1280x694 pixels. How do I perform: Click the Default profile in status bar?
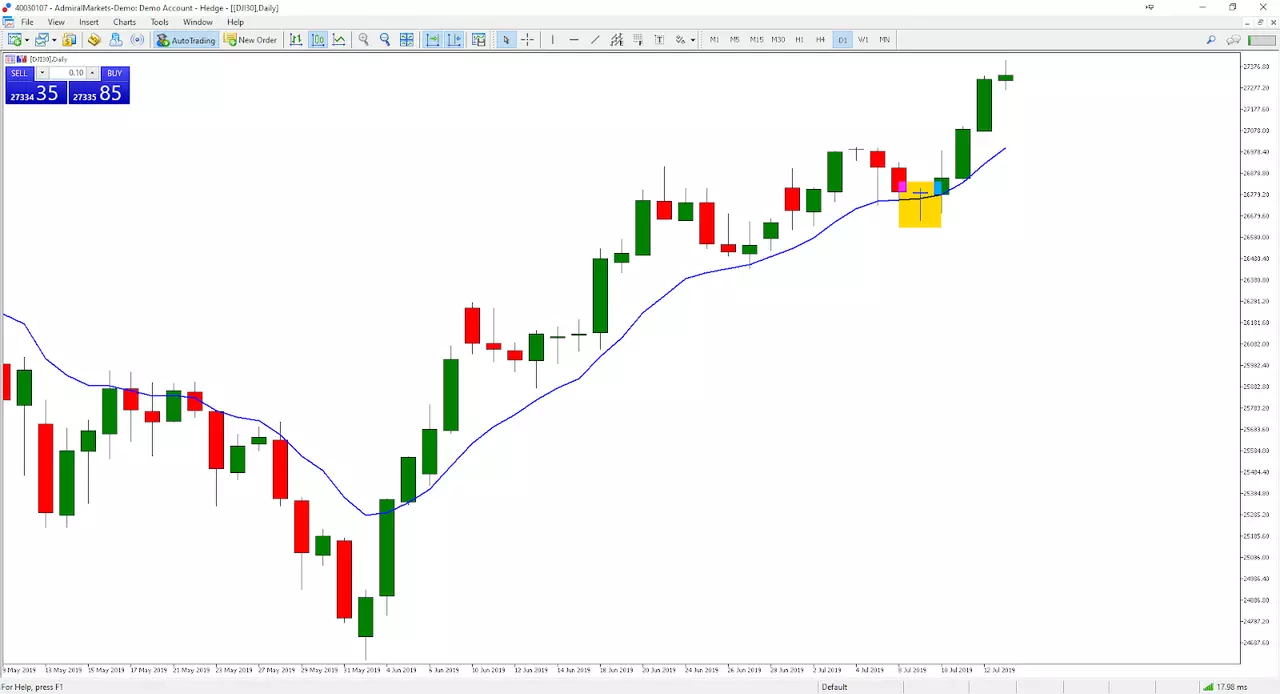834,687
